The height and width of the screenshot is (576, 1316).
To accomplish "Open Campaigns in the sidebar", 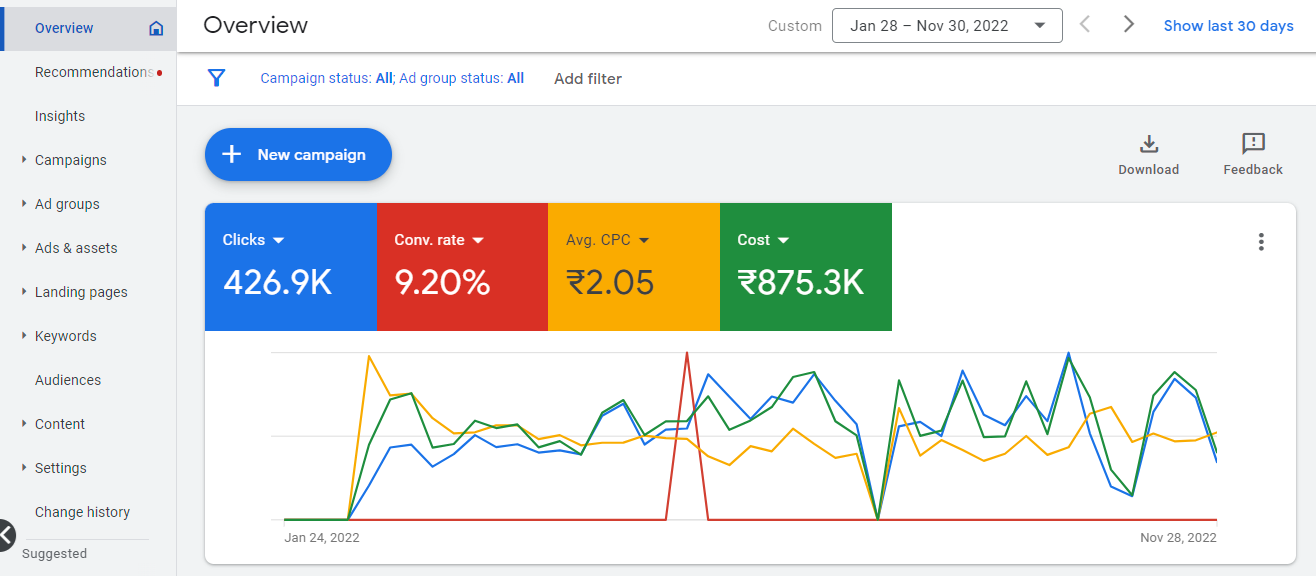I will (x=71, y=160).
